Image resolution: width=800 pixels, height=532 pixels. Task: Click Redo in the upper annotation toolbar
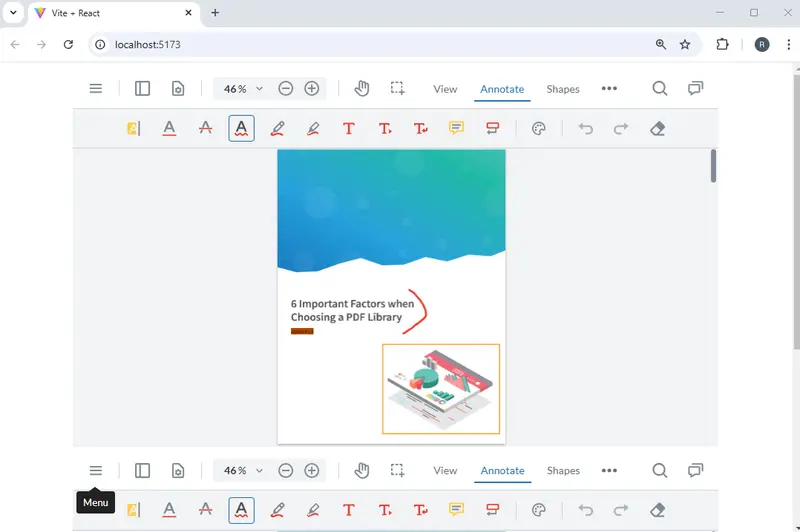click(x=621, y=129)
